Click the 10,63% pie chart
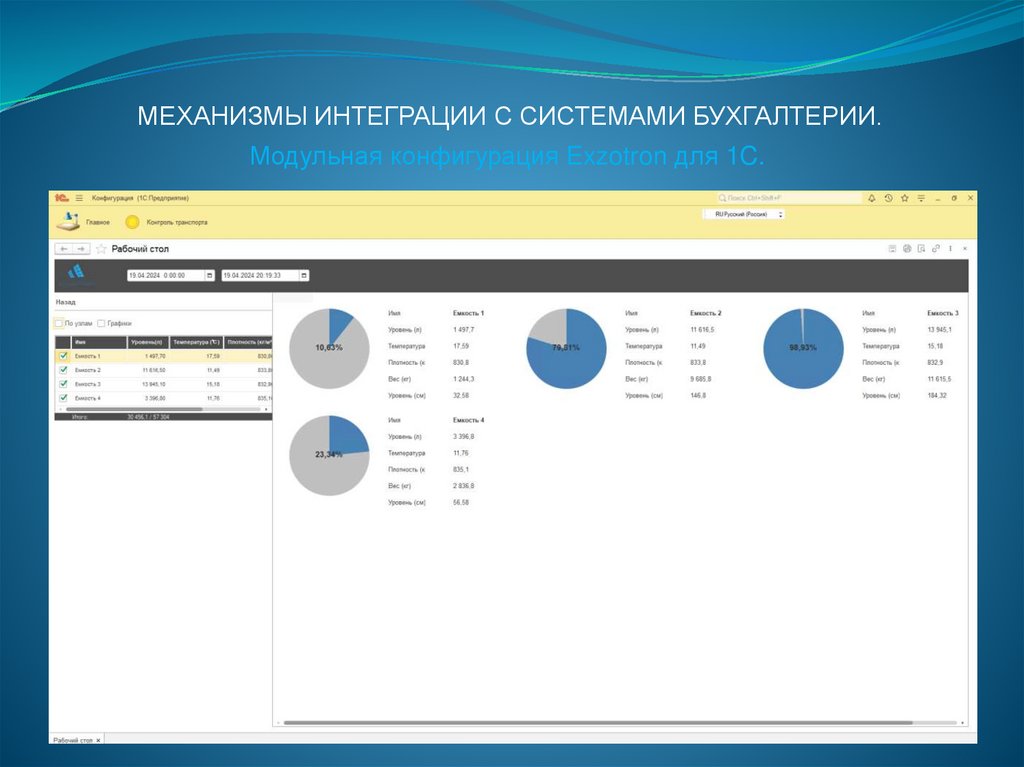Viewport: 1024px width, 767px height. click(x=329, y=348)
